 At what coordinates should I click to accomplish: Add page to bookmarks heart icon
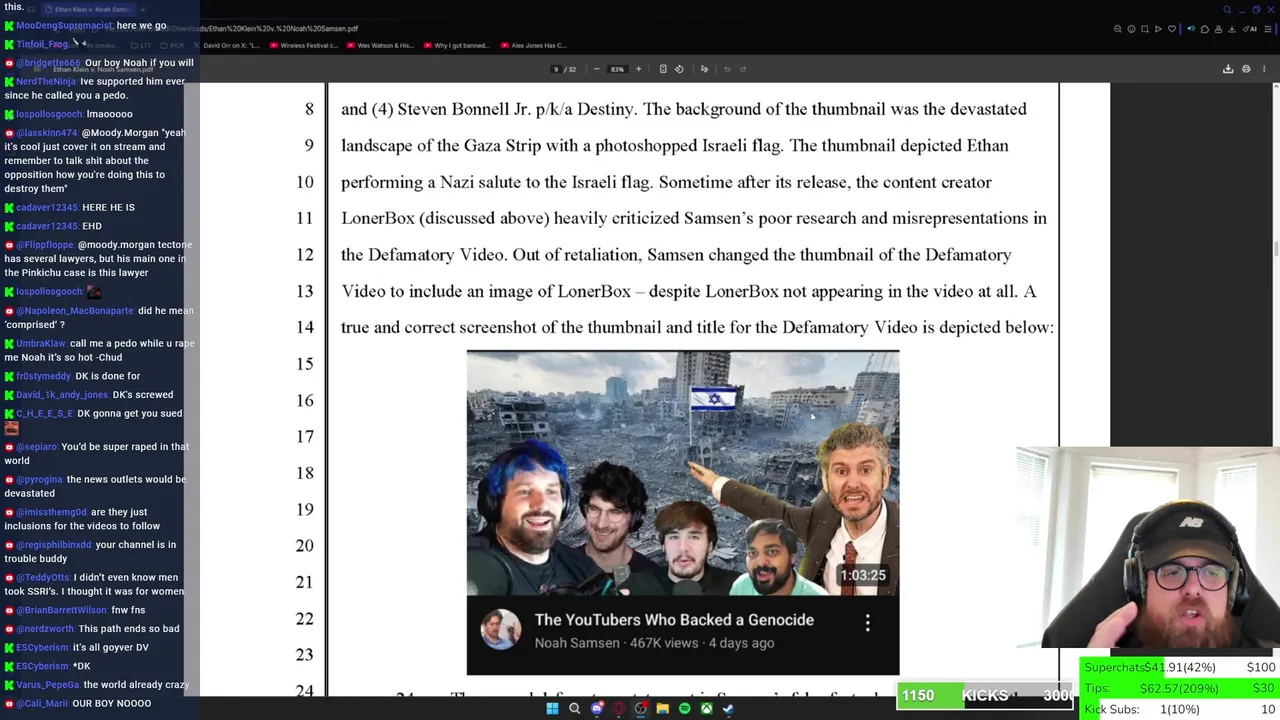(1172, 29)
